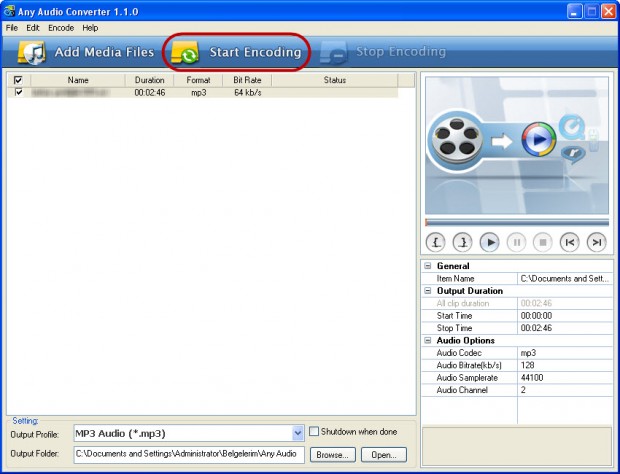
Task: Click the Item Name path value
Action: click(565, 279)
